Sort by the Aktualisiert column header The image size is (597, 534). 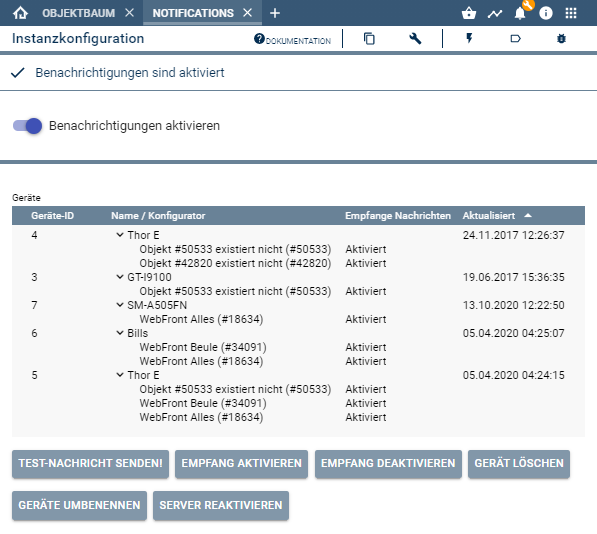489,216
